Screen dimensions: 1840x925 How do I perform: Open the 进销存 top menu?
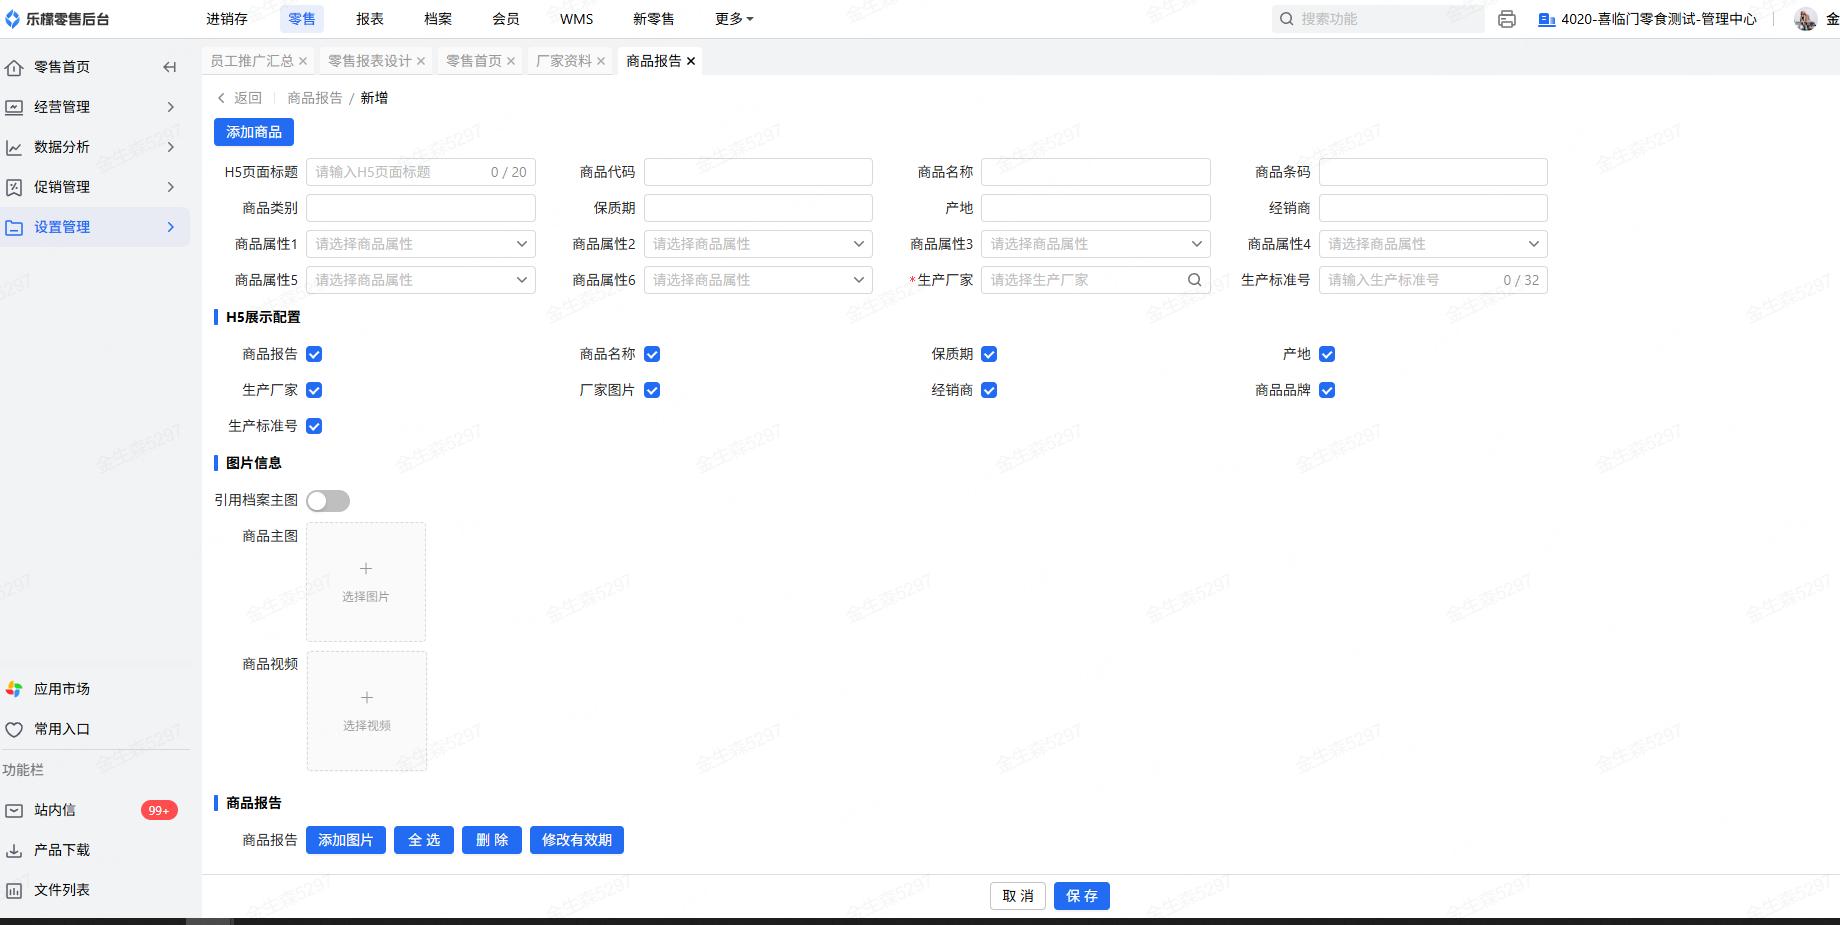pos(227,19)
